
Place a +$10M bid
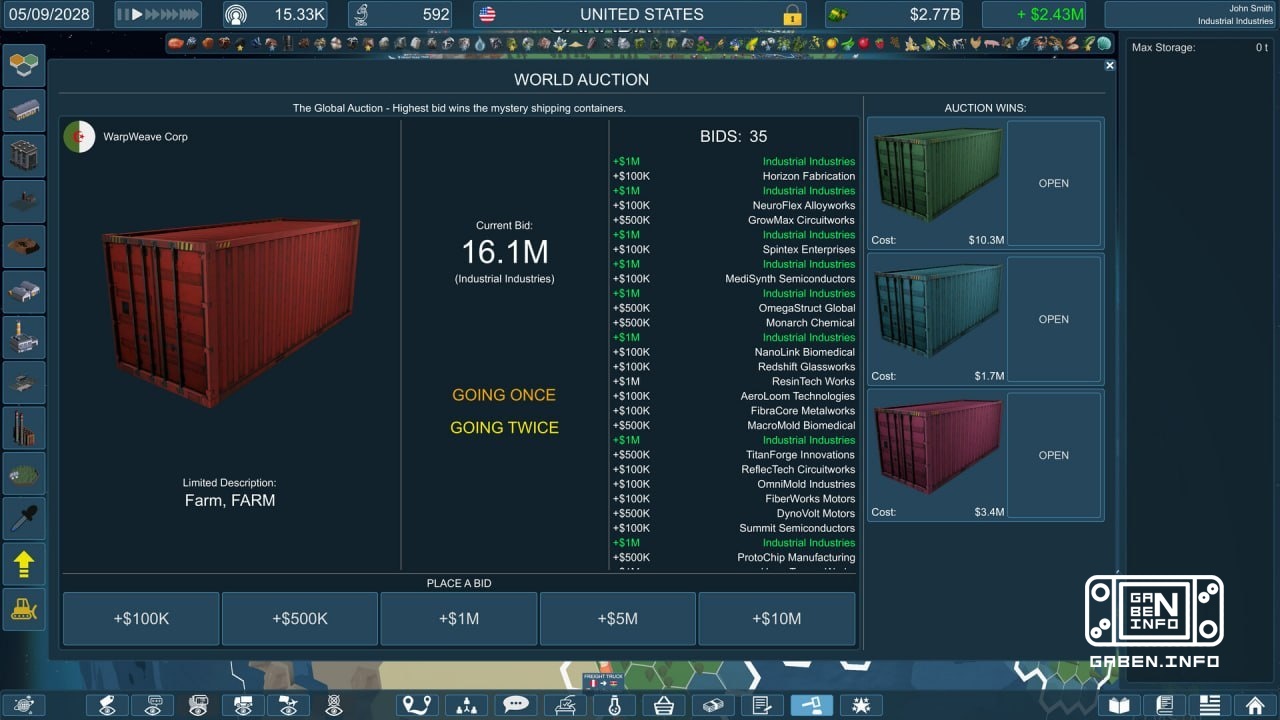click(x=776, y=619)
